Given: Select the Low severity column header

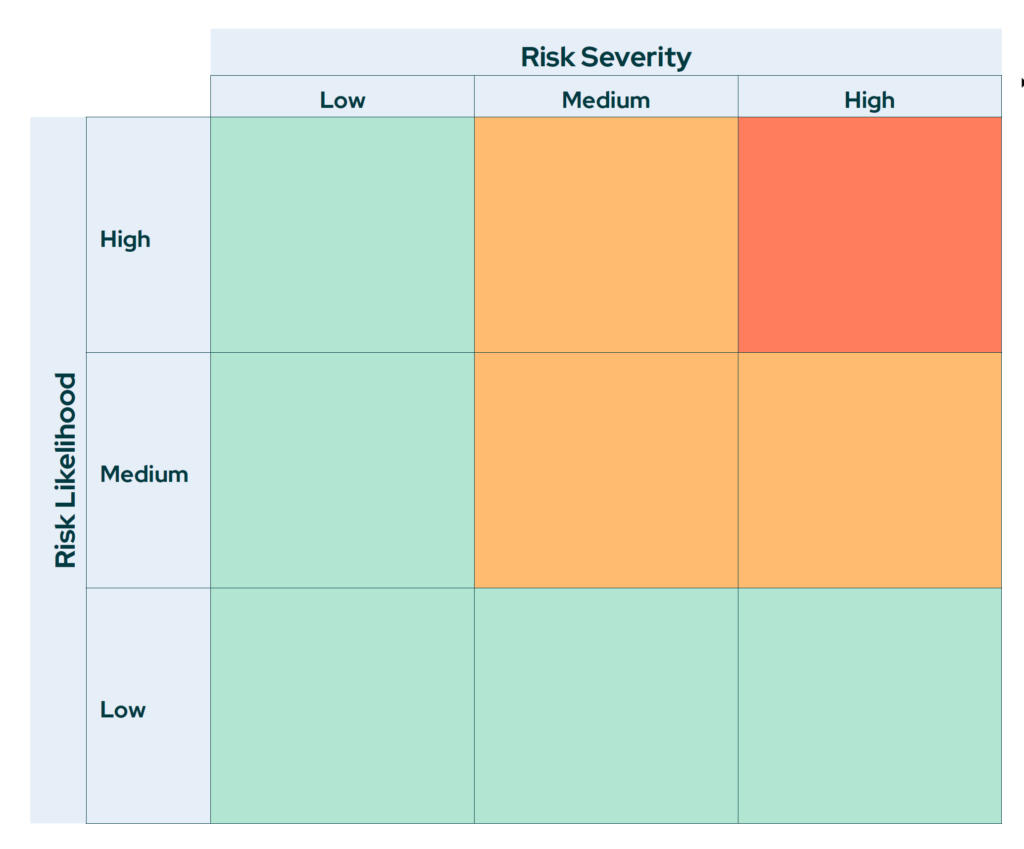Looking at the screenshot, I should (x=342, y=100).
